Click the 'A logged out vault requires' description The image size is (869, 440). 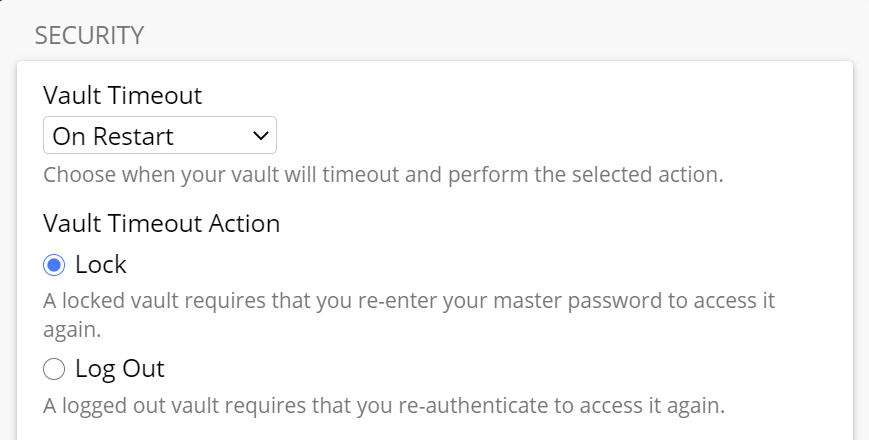383,406
